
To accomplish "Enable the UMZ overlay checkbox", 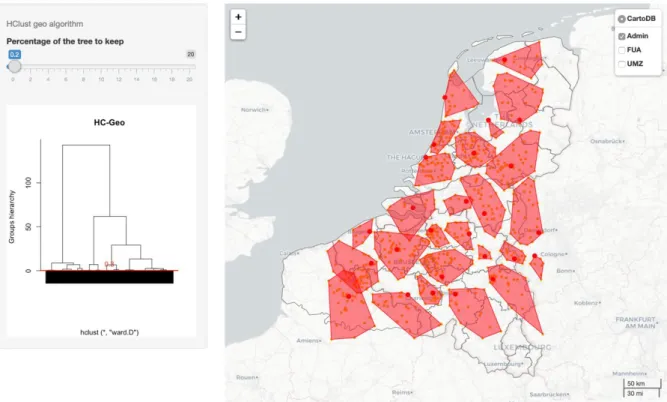I will click(x=621, y=64).
